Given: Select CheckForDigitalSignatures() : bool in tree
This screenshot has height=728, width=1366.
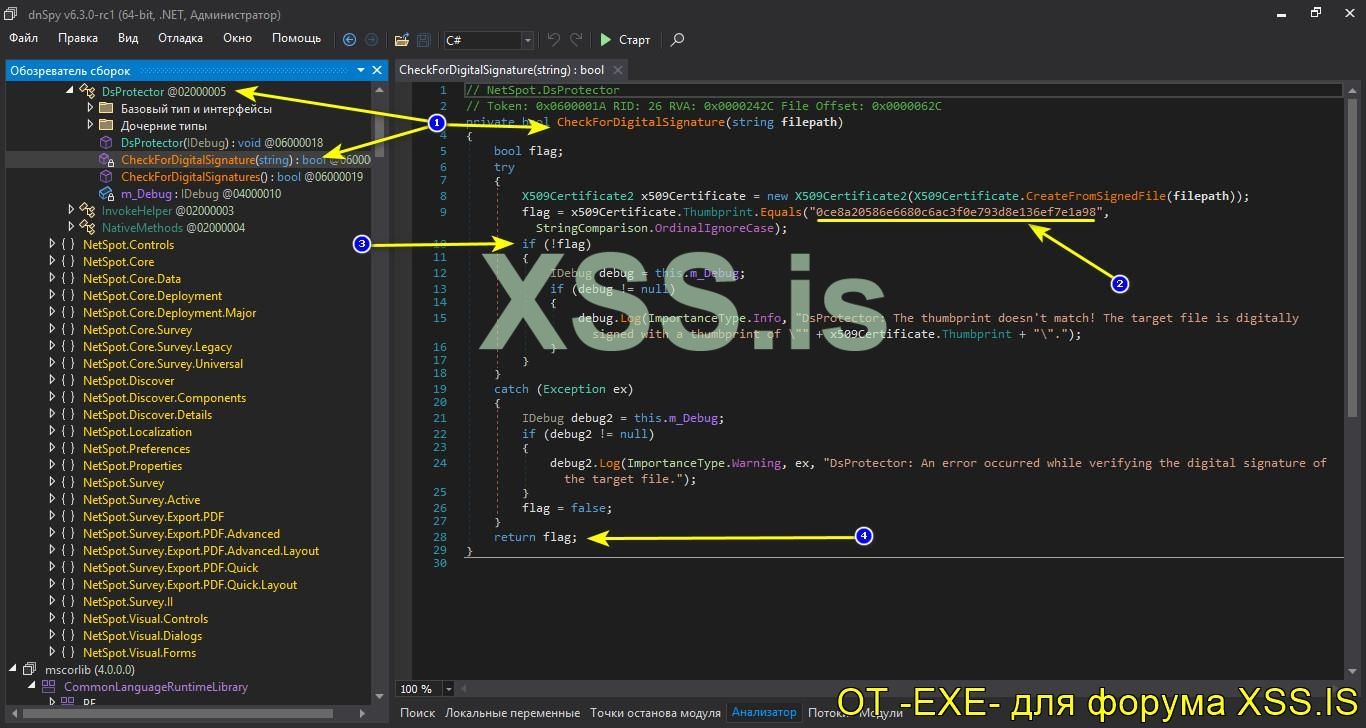Looking at the screenshot, I should tap(242, 177).
